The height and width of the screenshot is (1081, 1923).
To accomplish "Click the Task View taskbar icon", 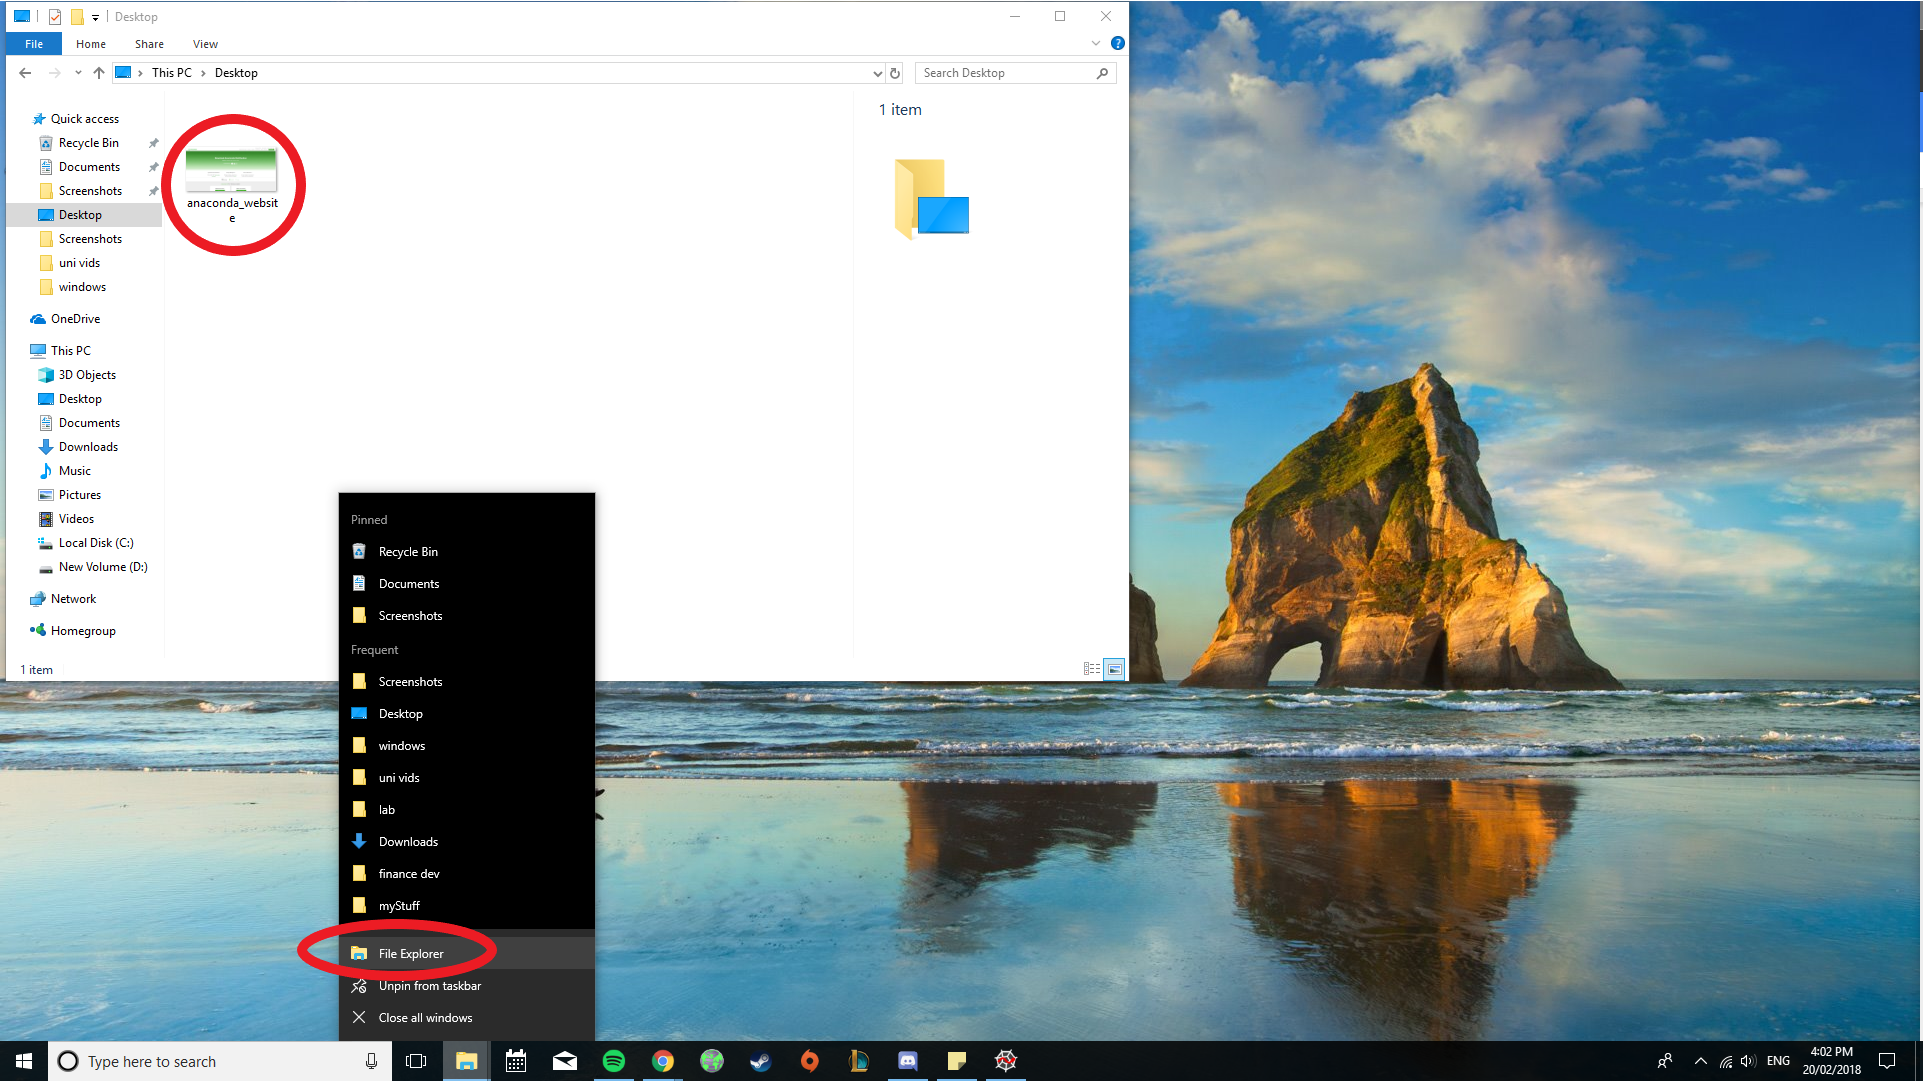I will coord(416,1061).
